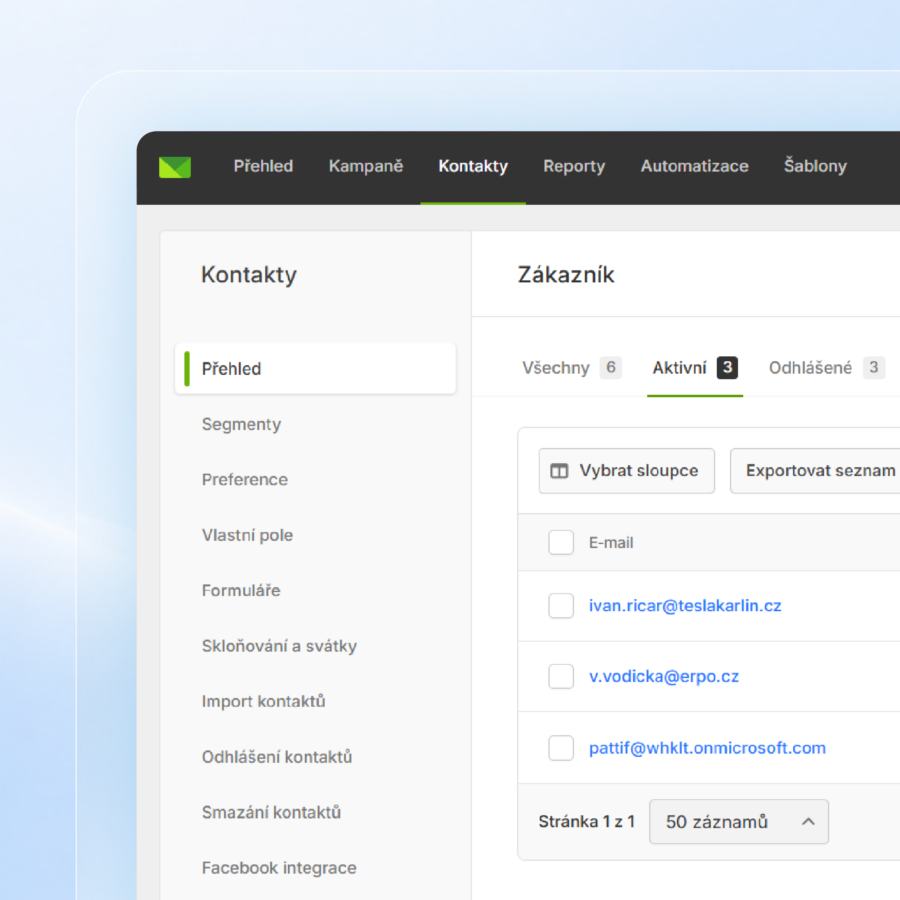This screenshot has height=900, width=900.
Task: Open Automatizace in the top bar
Action: coord(695,166)
